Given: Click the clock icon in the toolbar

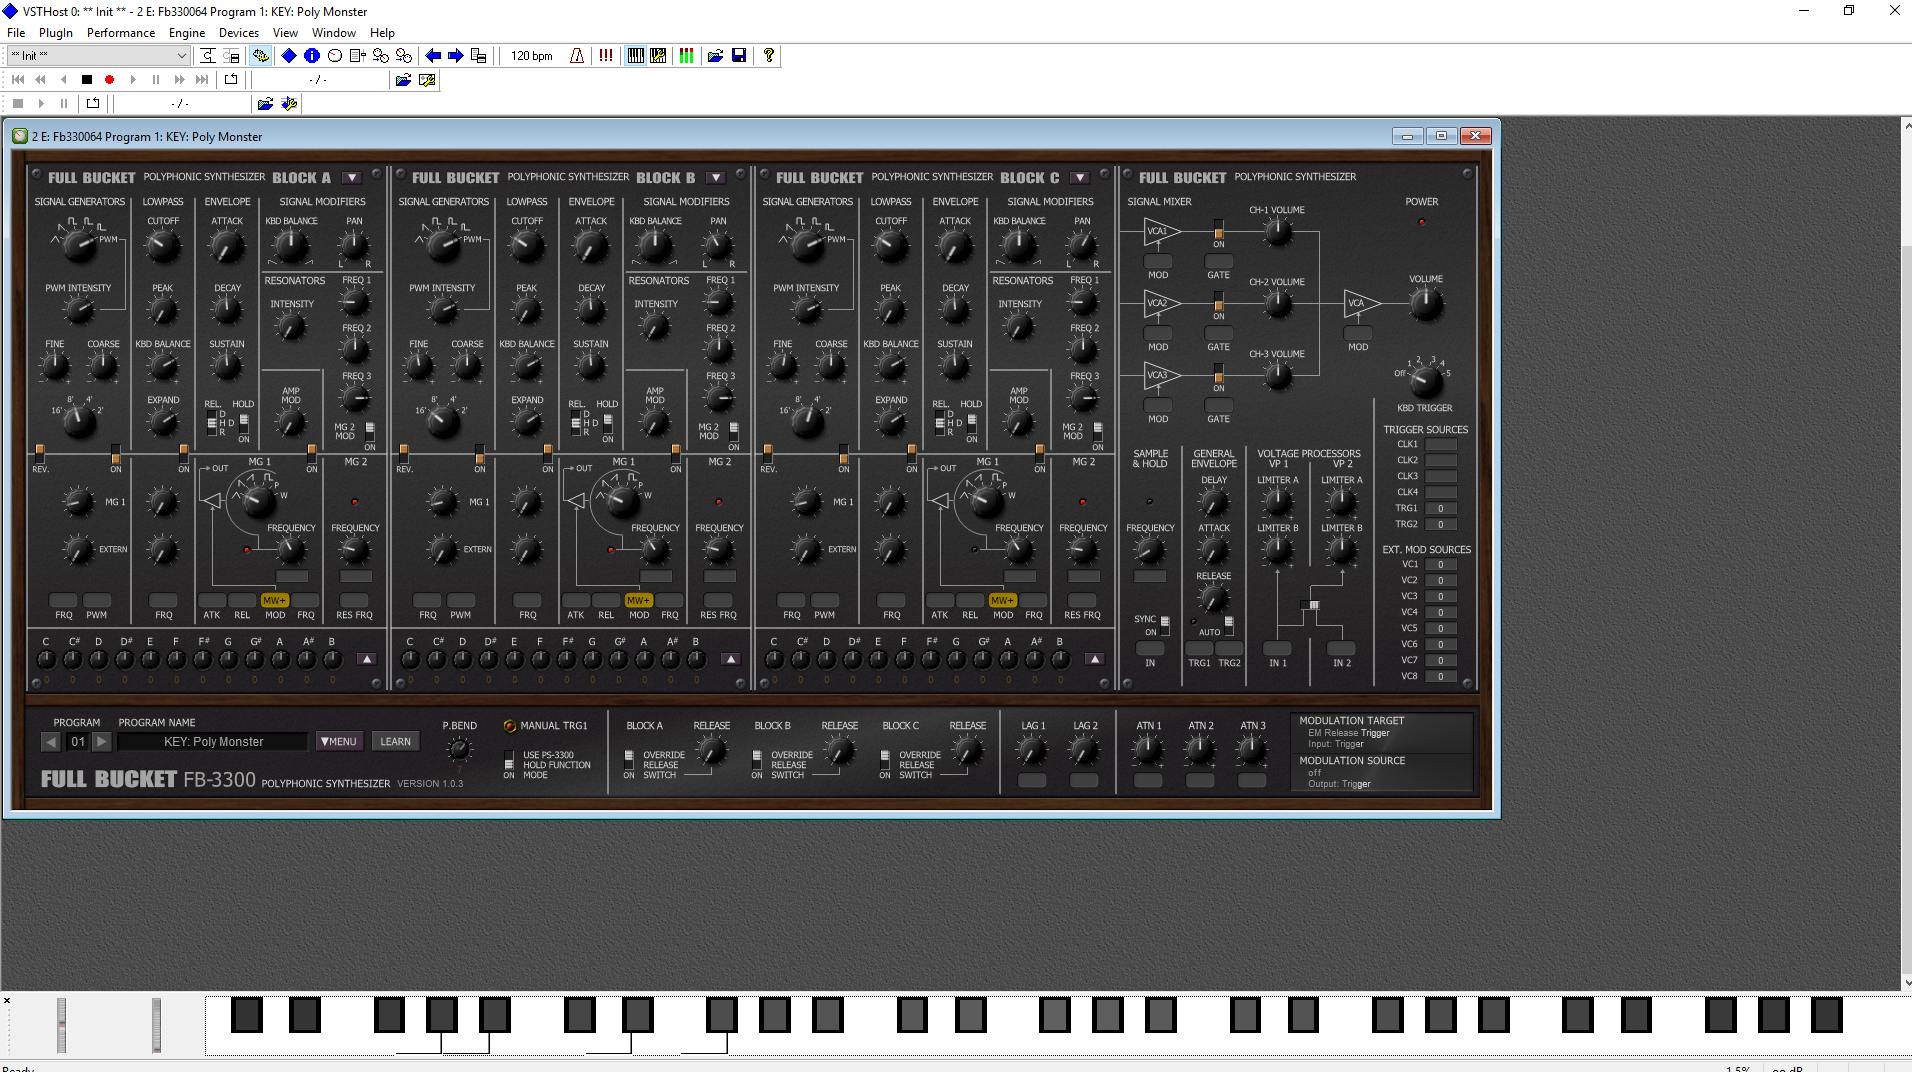Looking at the screenshot, I should click(335, 56).
